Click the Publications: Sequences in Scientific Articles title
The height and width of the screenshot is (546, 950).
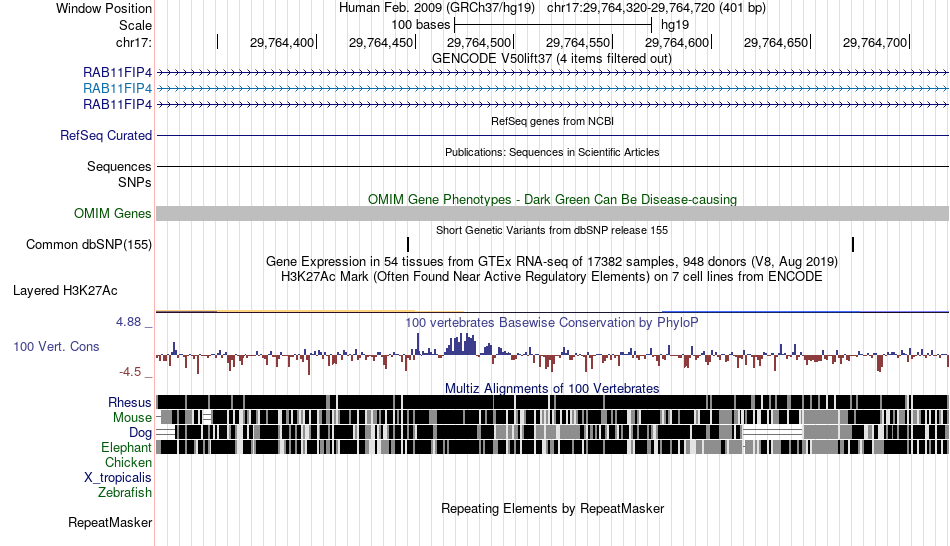click(x=552, y=152)
